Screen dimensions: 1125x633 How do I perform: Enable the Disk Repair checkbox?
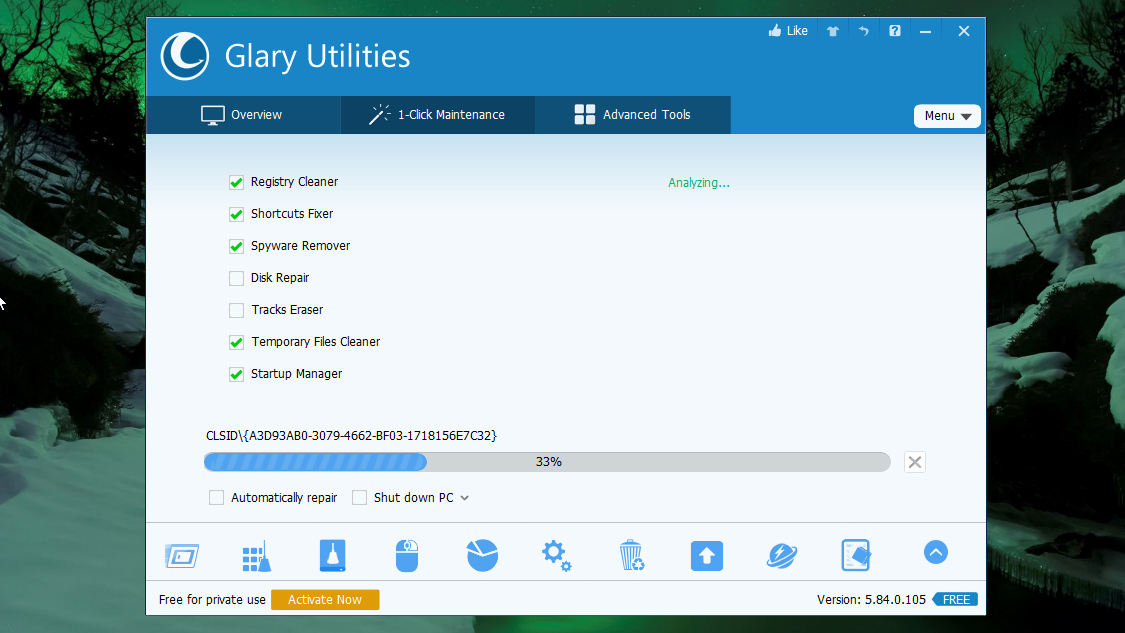point(236,278)
